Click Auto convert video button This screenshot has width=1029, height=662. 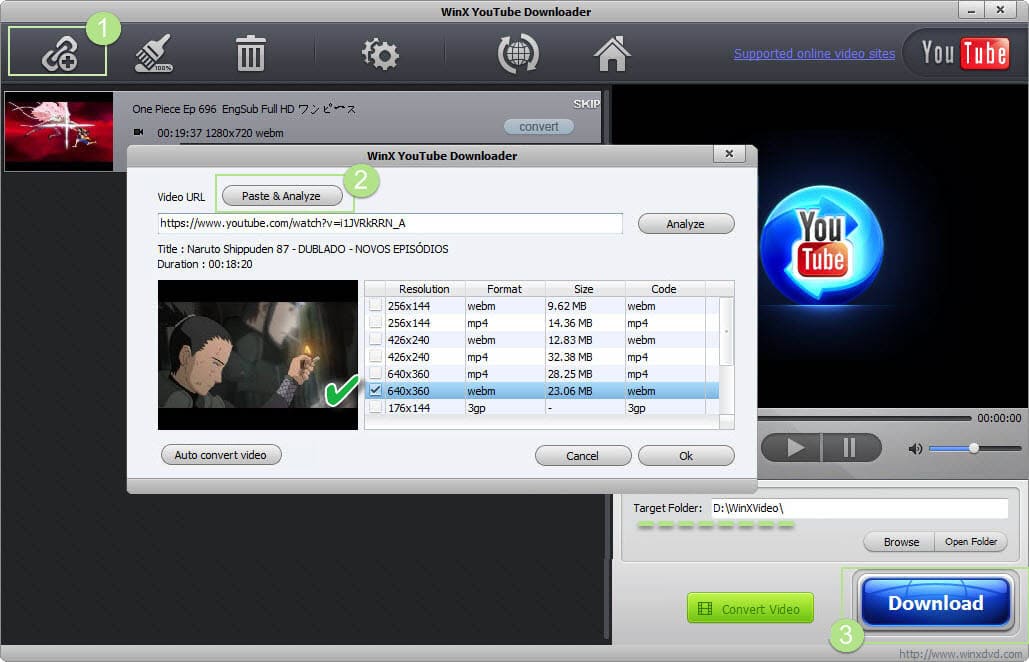click(x=221, y=455)
